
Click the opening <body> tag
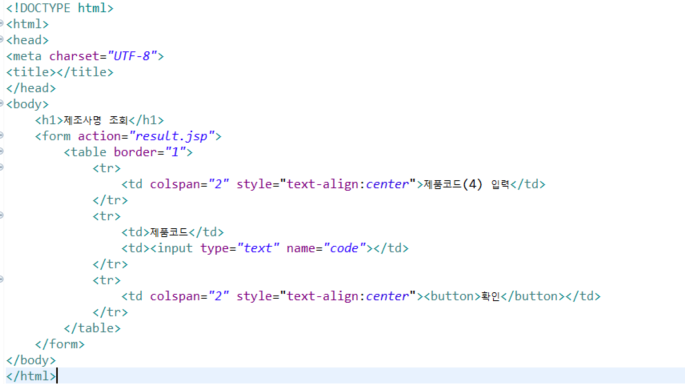28,104
